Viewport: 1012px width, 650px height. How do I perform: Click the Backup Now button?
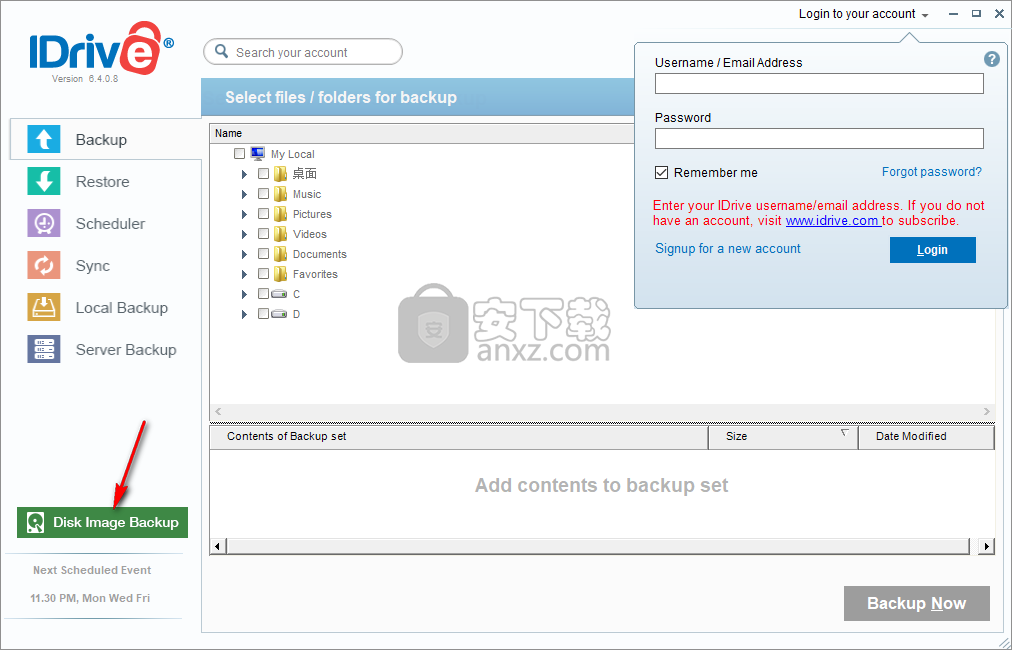(916, 604)
